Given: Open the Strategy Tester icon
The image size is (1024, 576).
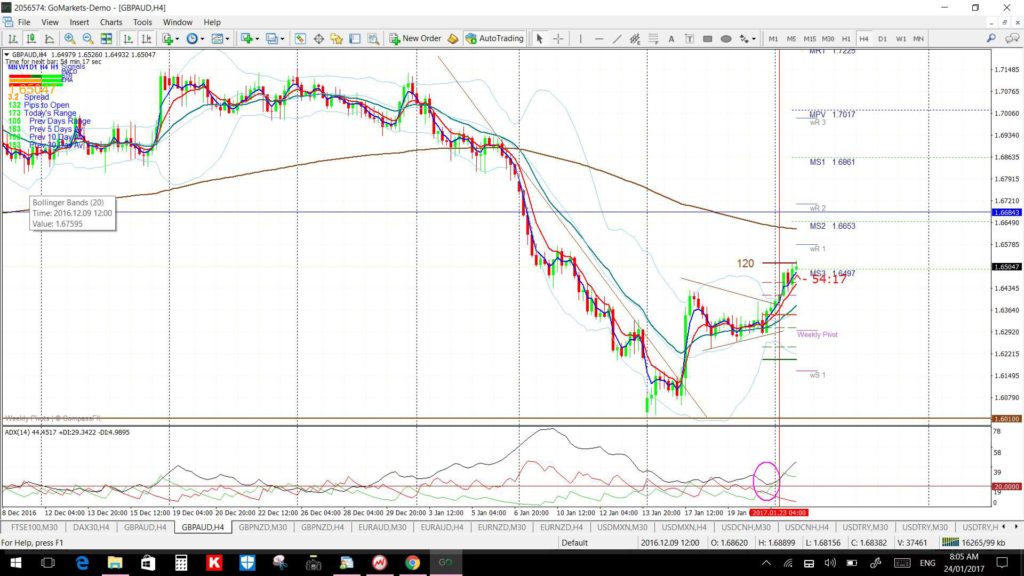Looking at the screenshot, I should coord(373,39).
